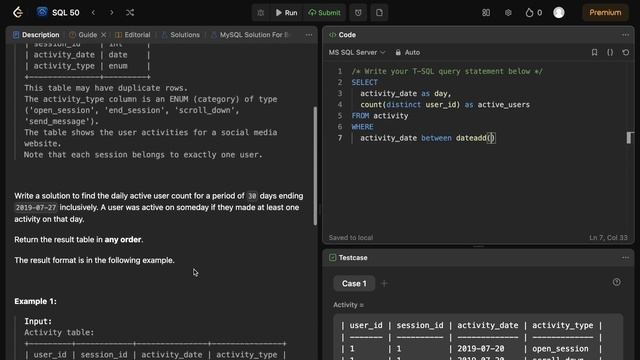Select the Case 1 testcase
640x360 pixels.
point(354,284)
